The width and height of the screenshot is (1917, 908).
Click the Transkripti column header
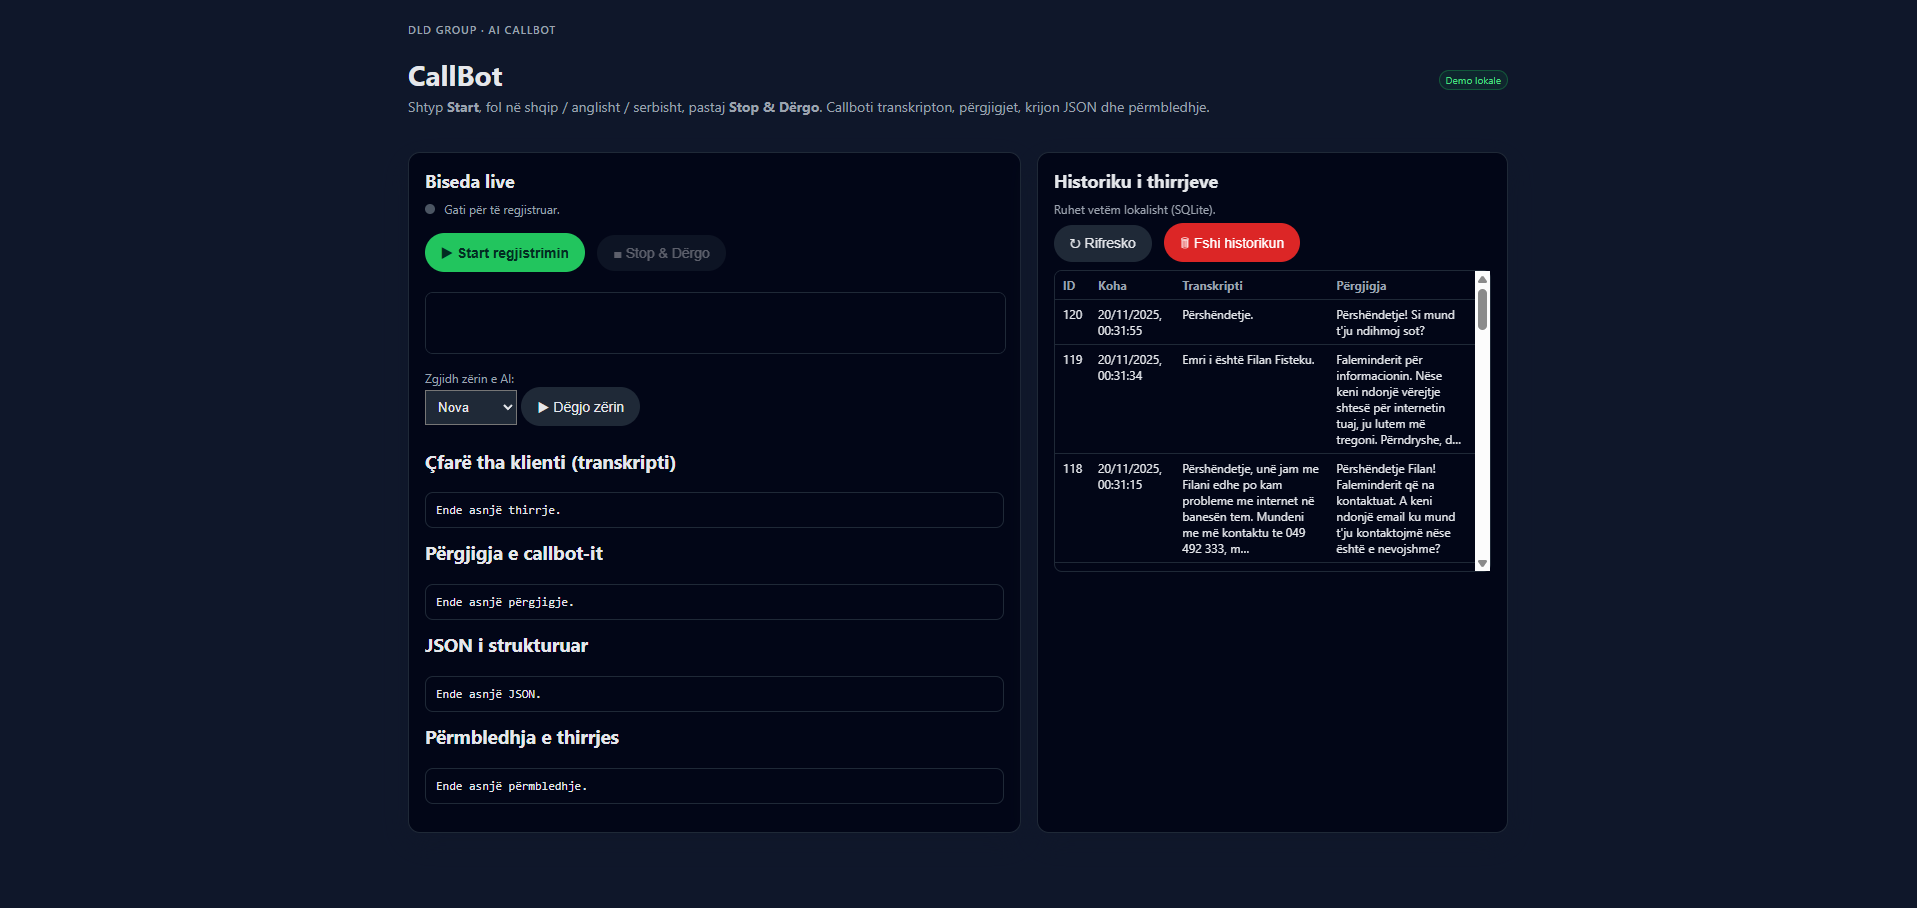click(x=1212, y=286)
